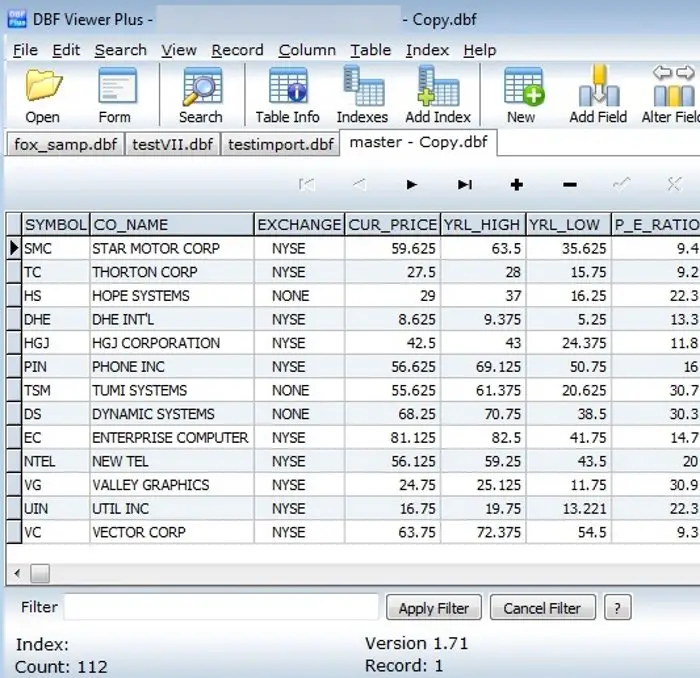Select the DYNAMIC SYSTEMS cell

172,414
